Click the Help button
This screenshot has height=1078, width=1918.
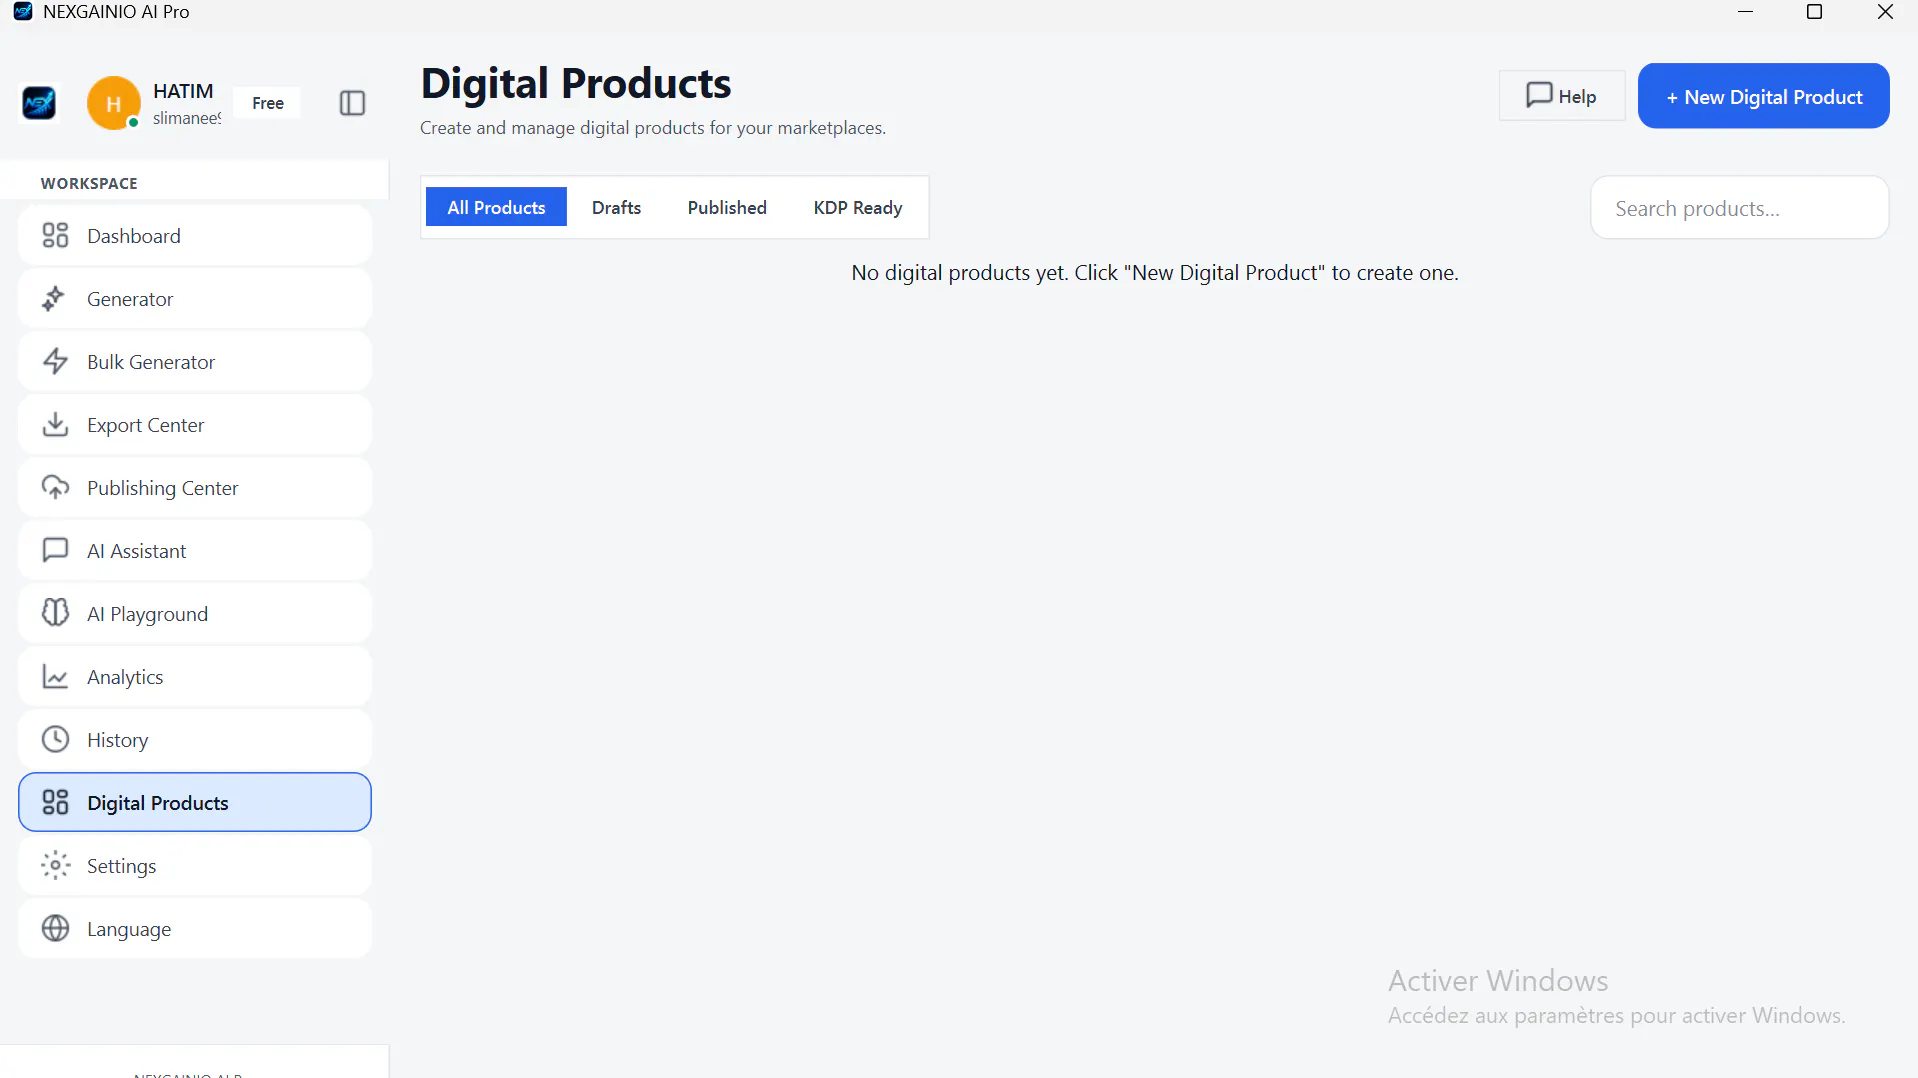click(1562, 96)
